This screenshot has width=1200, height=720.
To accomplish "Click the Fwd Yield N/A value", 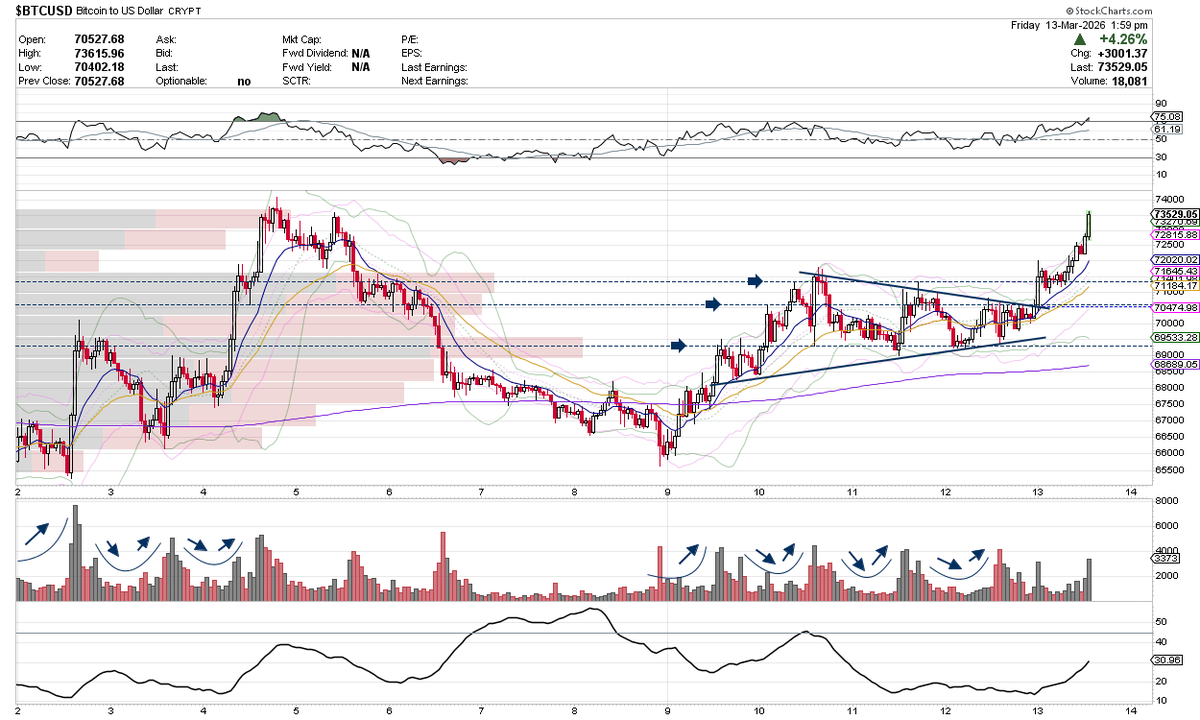I will coord(361,67).
